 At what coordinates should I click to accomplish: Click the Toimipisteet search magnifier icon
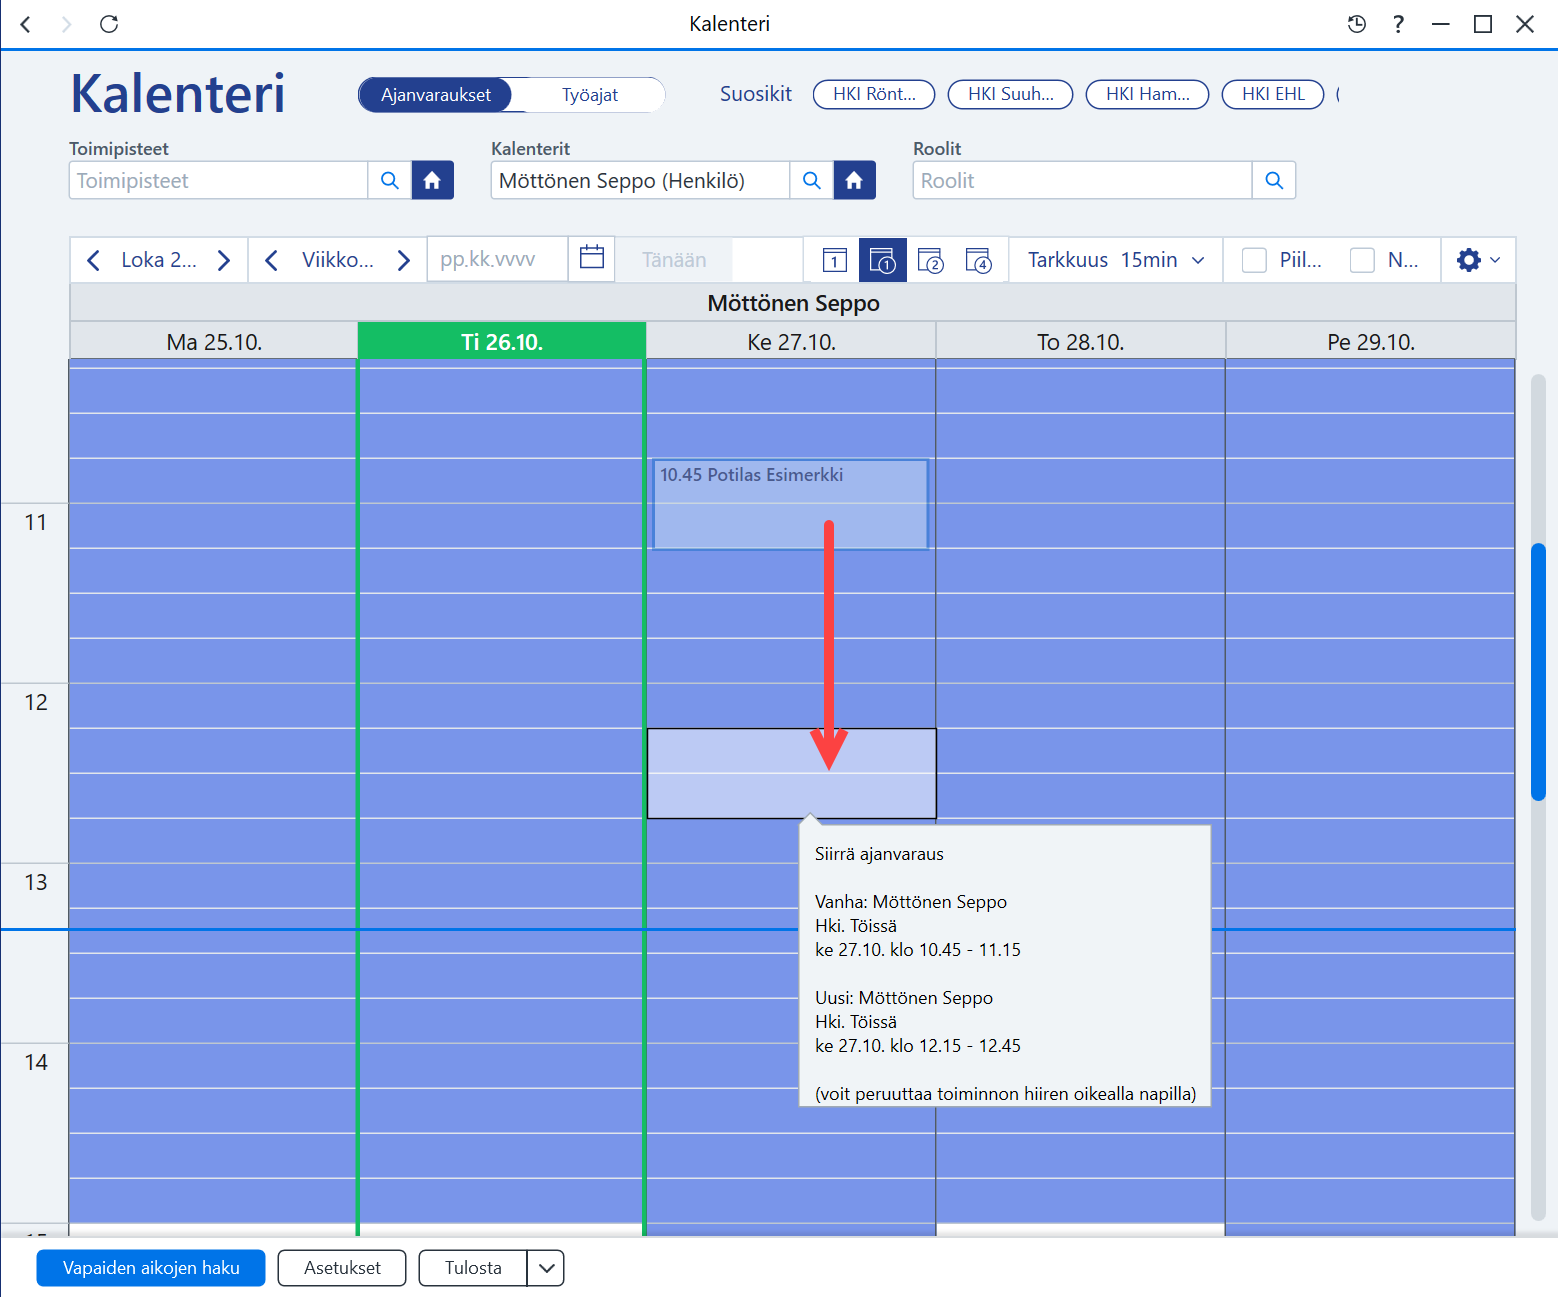coord(390,181)
